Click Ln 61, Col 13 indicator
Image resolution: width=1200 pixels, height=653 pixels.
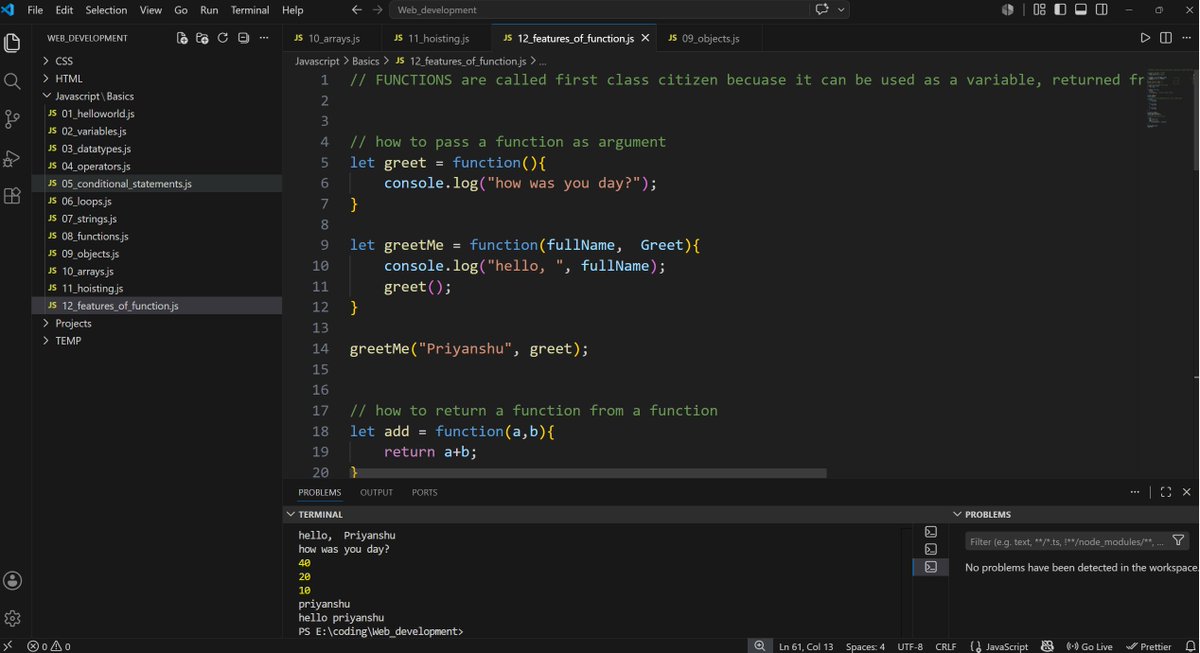coord(805,646)
